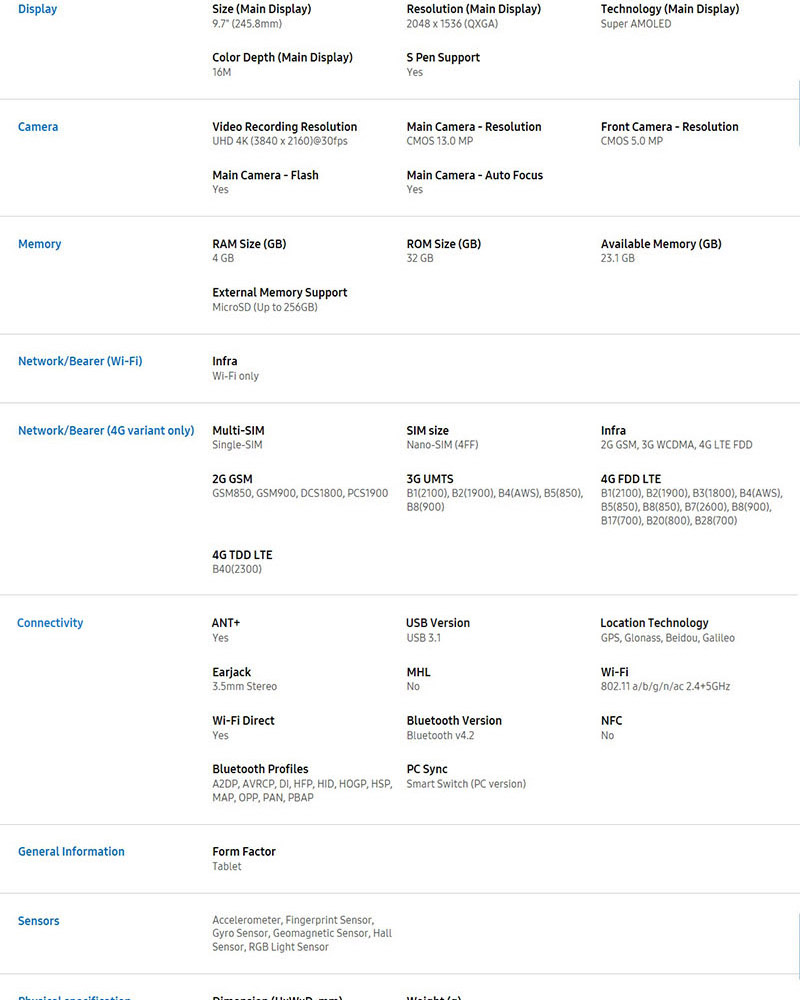Viewport: 800px width, 1000px height.
Task: Select the "NFC" label
Action: [611, 721]
